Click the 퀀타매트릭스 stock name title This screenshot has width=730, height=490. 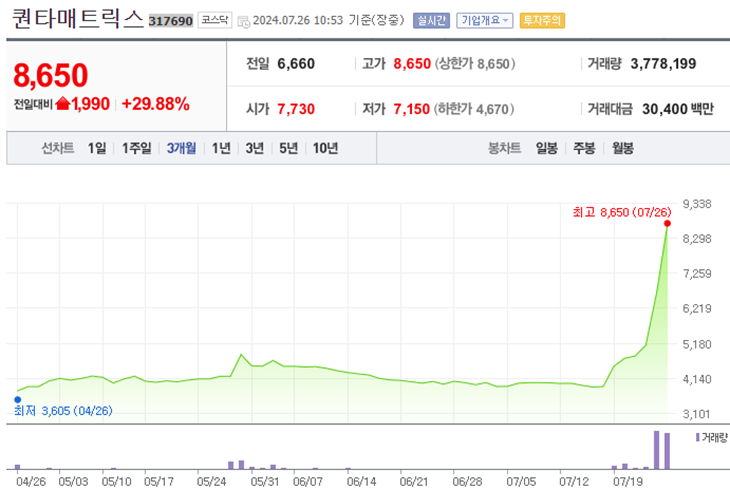pos(77,19)
